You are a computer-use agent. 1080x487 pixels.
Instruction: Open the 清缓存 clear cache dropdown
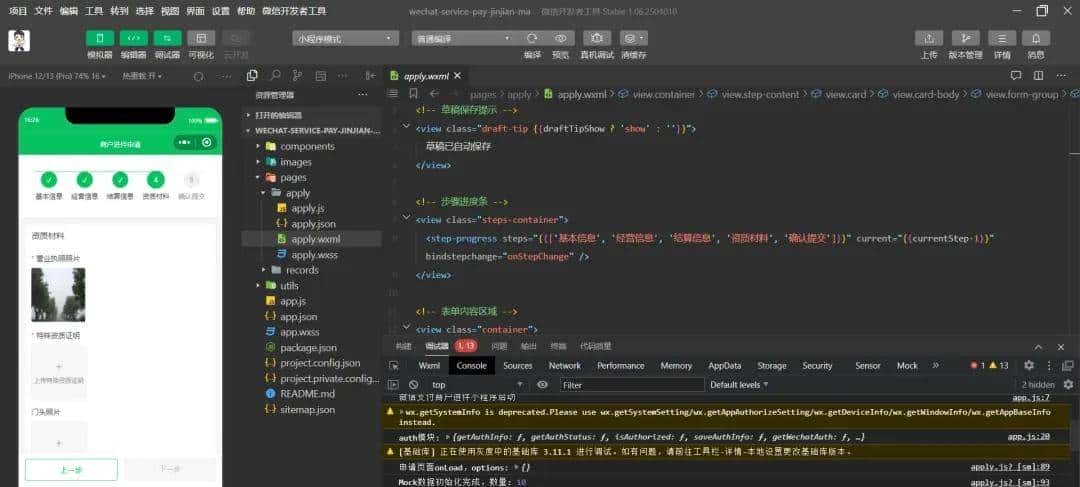[x=634, y=39]
